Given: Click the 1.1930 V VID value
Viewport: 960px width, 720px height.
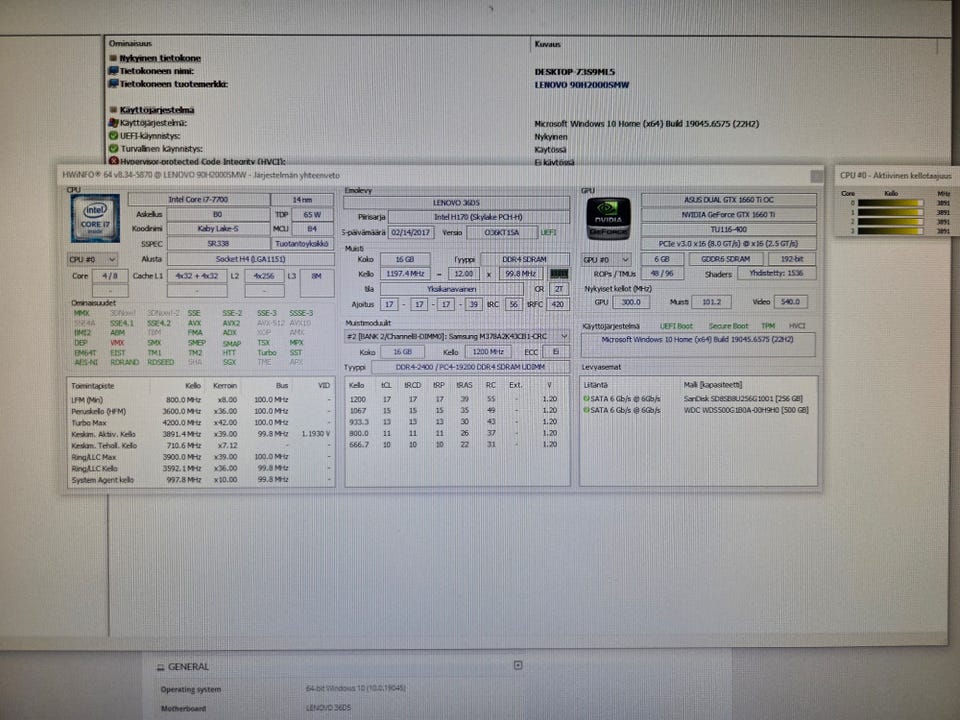Looking at the screenshot, I should (316, 434).
